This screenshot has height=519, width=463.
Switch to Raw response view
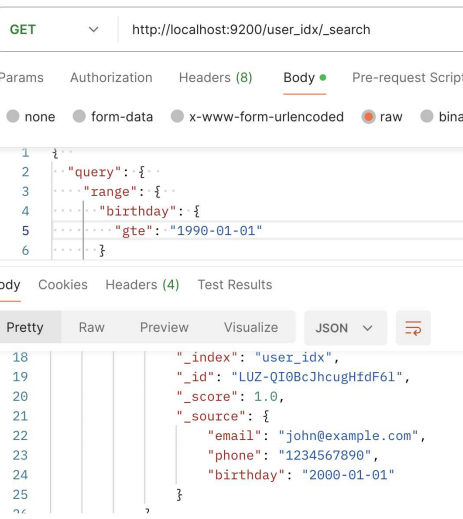click(x=92, y=327)
